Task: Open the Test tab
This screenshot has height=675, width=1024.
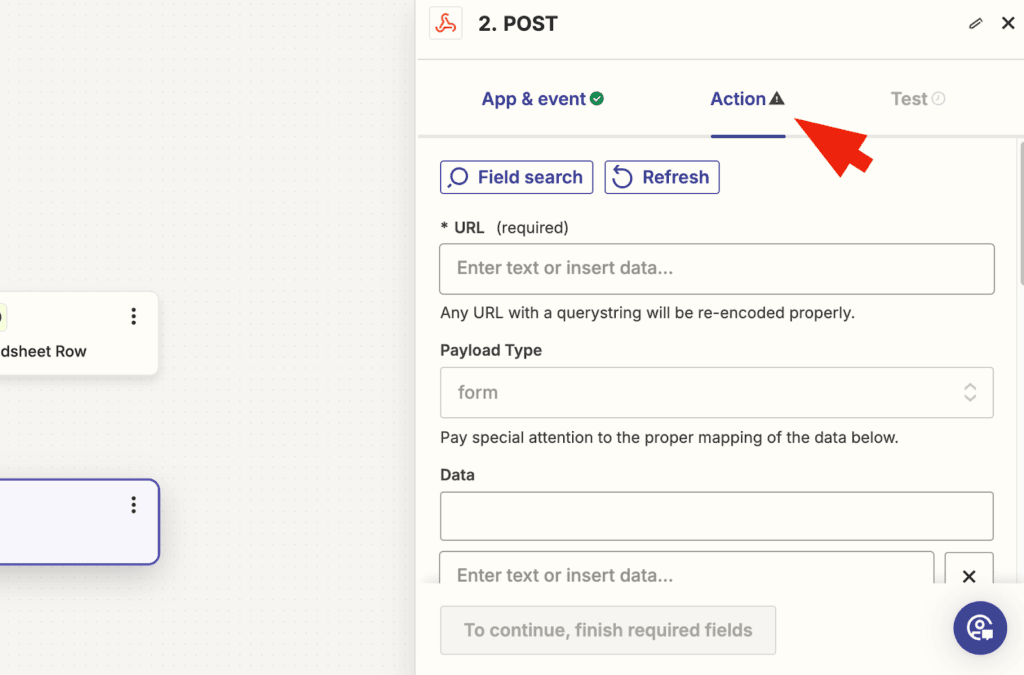Action: pyautogui.click(x=909, y=99)
